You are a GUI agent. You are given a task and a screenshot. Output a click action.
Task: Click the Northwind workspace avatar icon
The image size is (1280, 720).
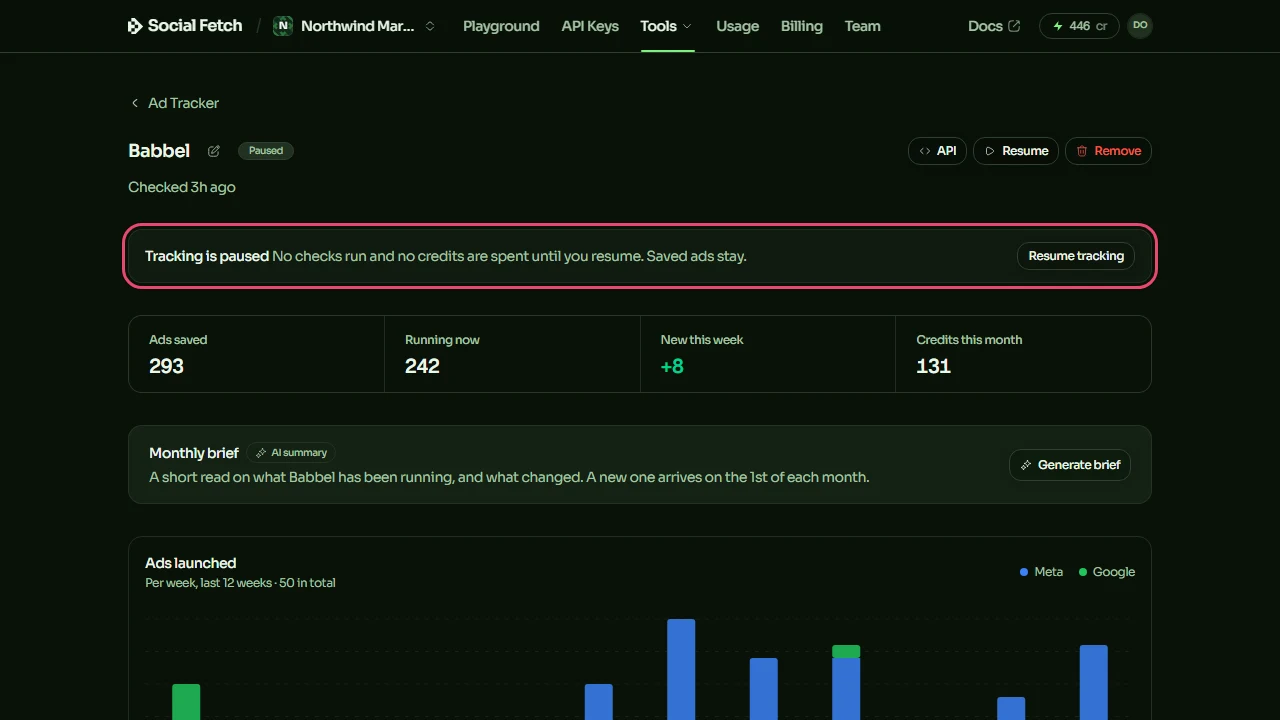coord(283,26)
